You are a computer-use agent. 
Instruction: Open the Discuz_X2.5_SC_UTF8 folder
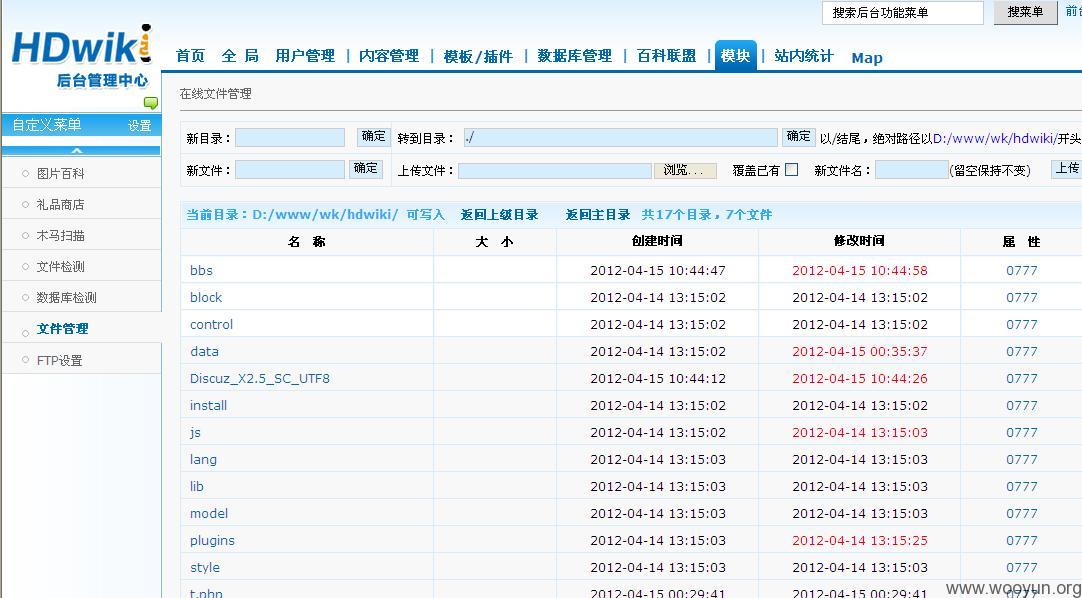(259, 379)
